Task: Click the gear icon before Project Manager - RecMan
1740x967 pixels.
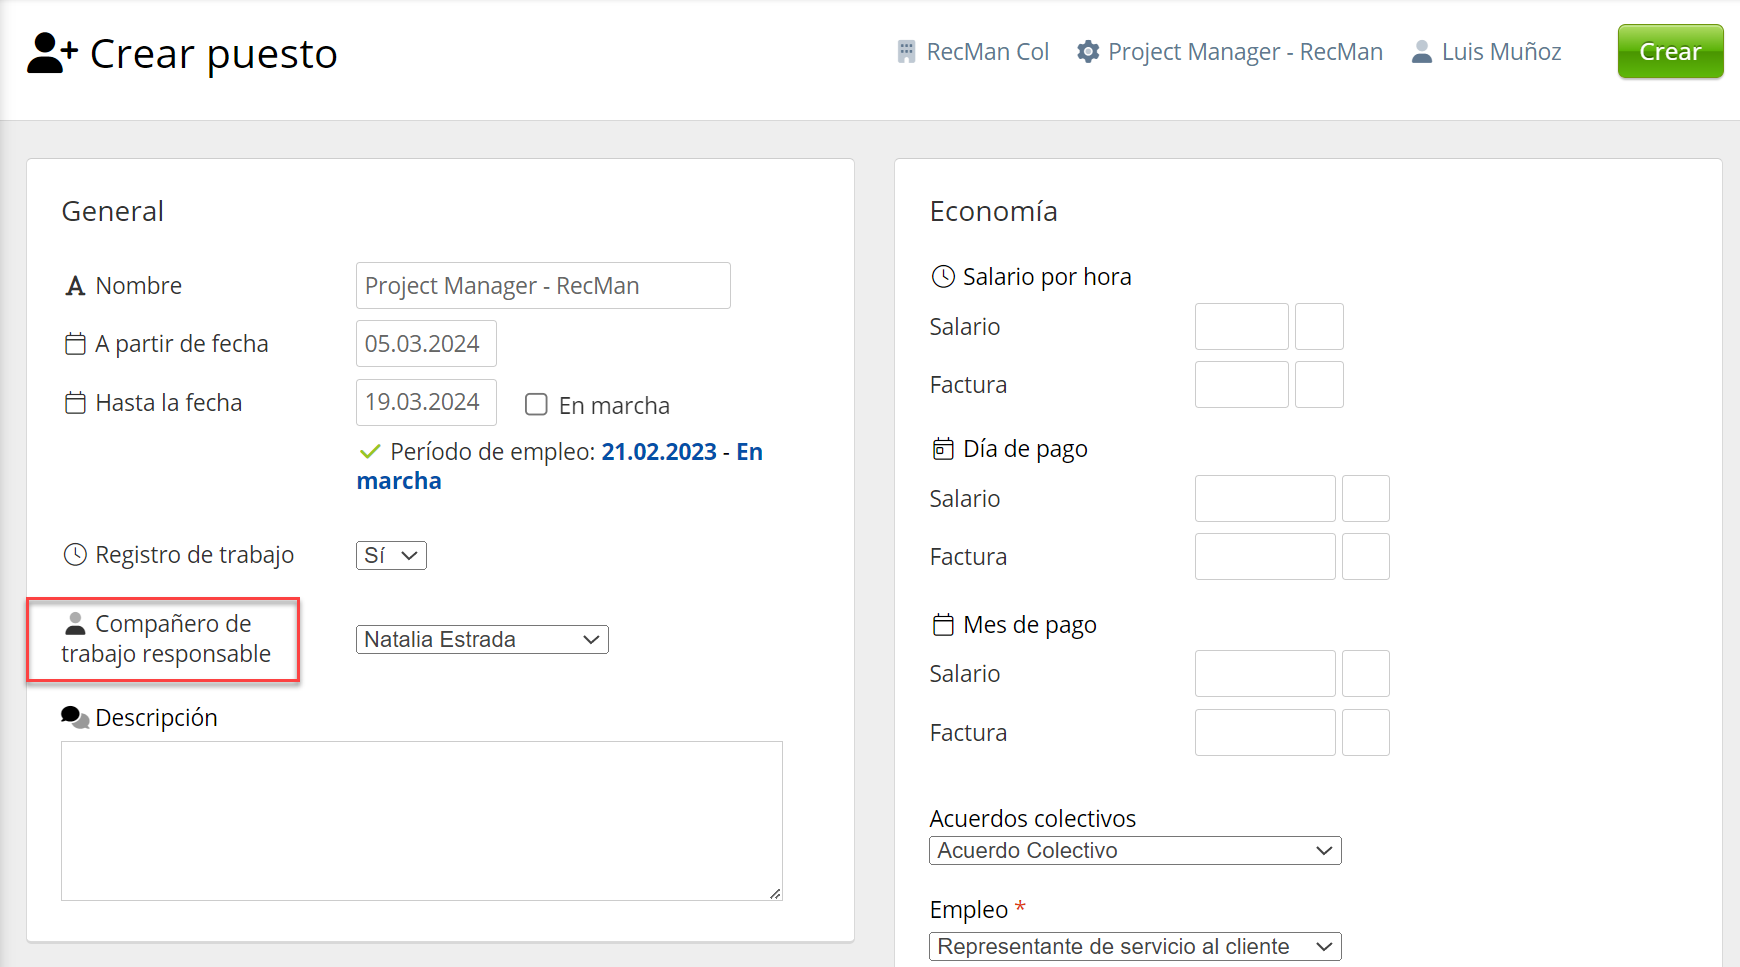Action: click(1088, 52)
